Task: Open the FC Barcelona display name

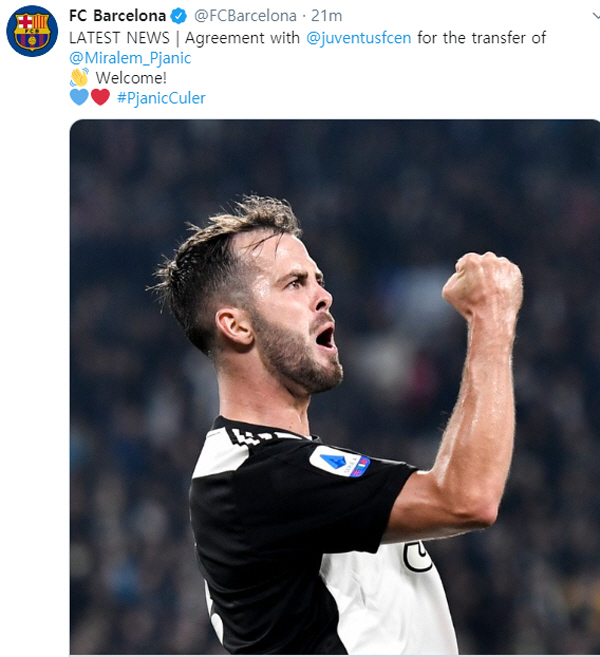Action: [117, 16]
